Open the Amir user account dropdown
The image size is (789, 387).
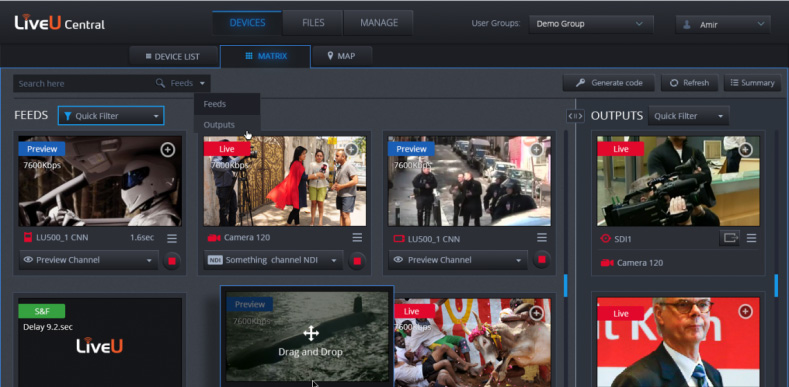pos(723,24)
